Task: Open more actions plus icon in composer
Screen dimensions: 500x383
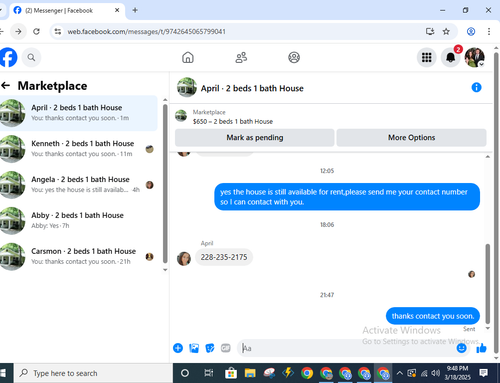Action: pos(178,348)
